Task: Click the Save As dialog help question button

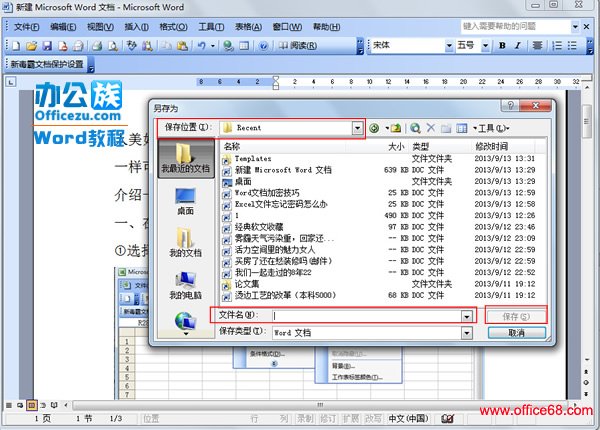Action: pos(510,106)
